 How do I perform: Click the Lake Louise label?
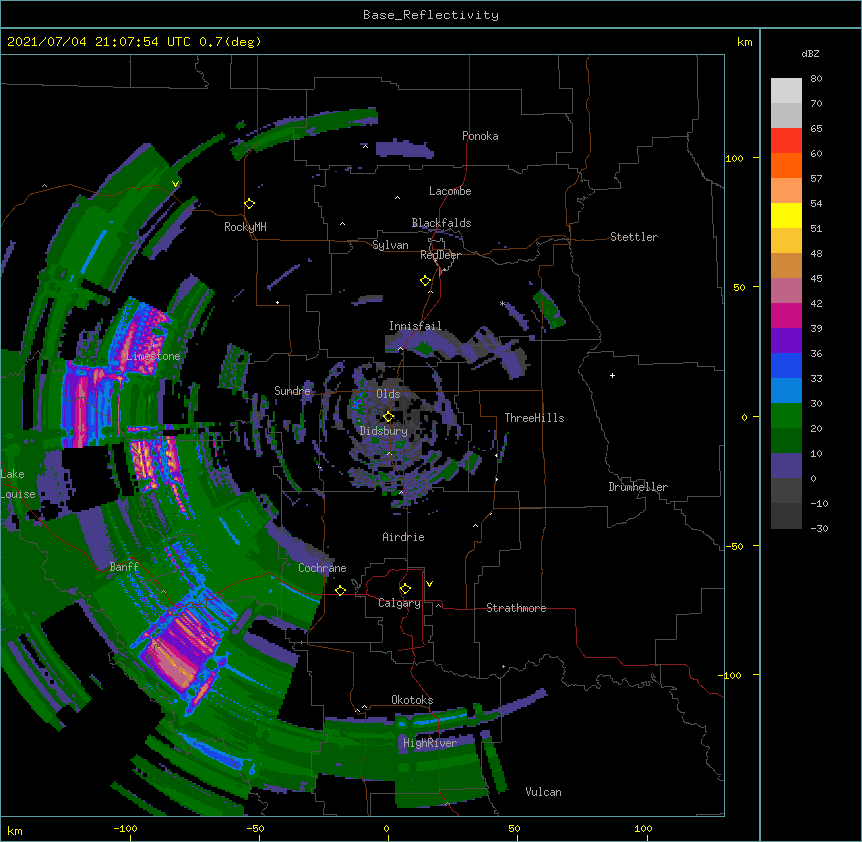tap(18, 484)
